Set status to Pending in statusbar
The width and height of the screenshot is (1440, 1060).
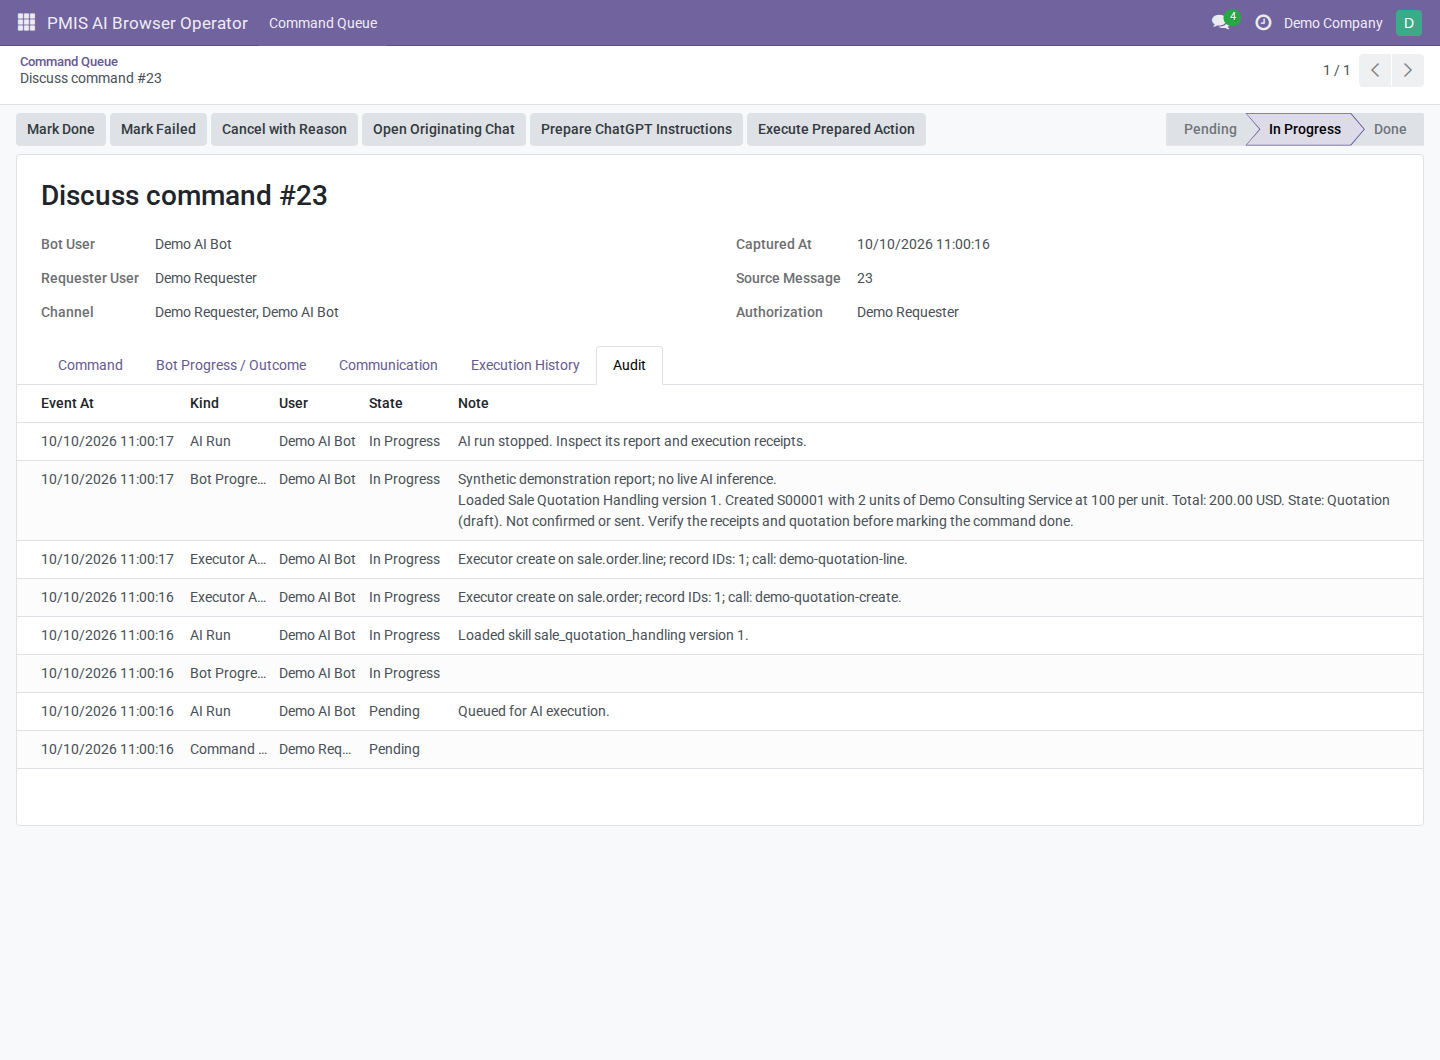[1209, 129]
